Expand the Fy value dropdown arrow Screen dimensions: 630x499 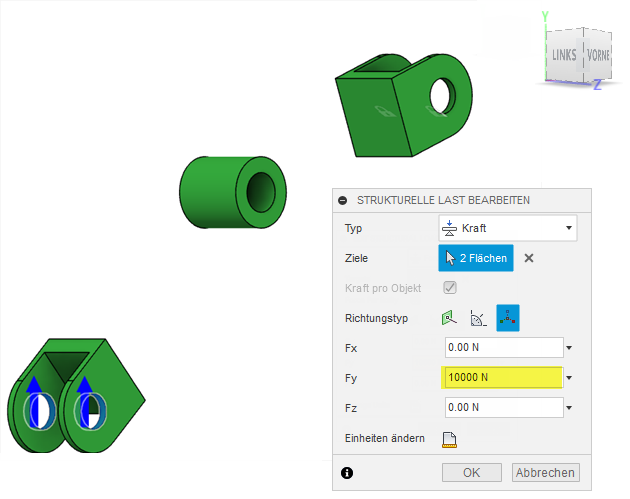(x=569, y=378)
